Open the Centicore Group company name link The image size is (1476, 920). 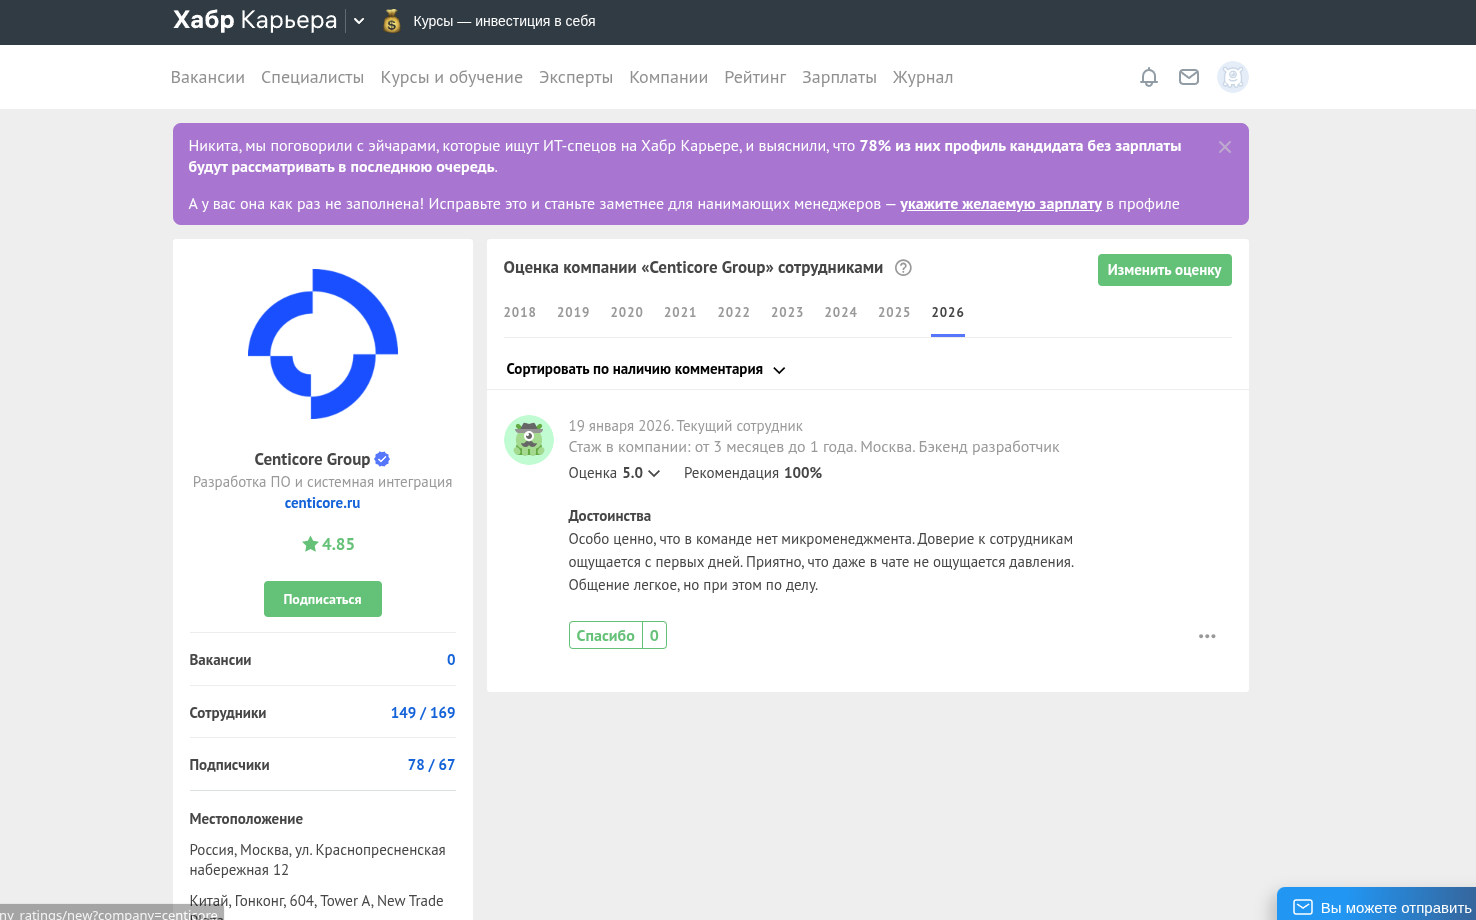coord(312,459)
